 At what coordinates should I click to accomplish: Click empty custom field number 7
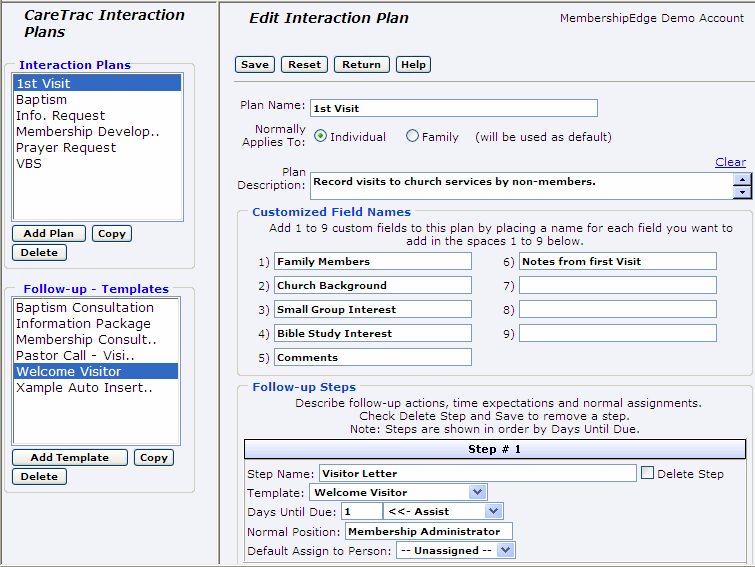coord(617,286)
